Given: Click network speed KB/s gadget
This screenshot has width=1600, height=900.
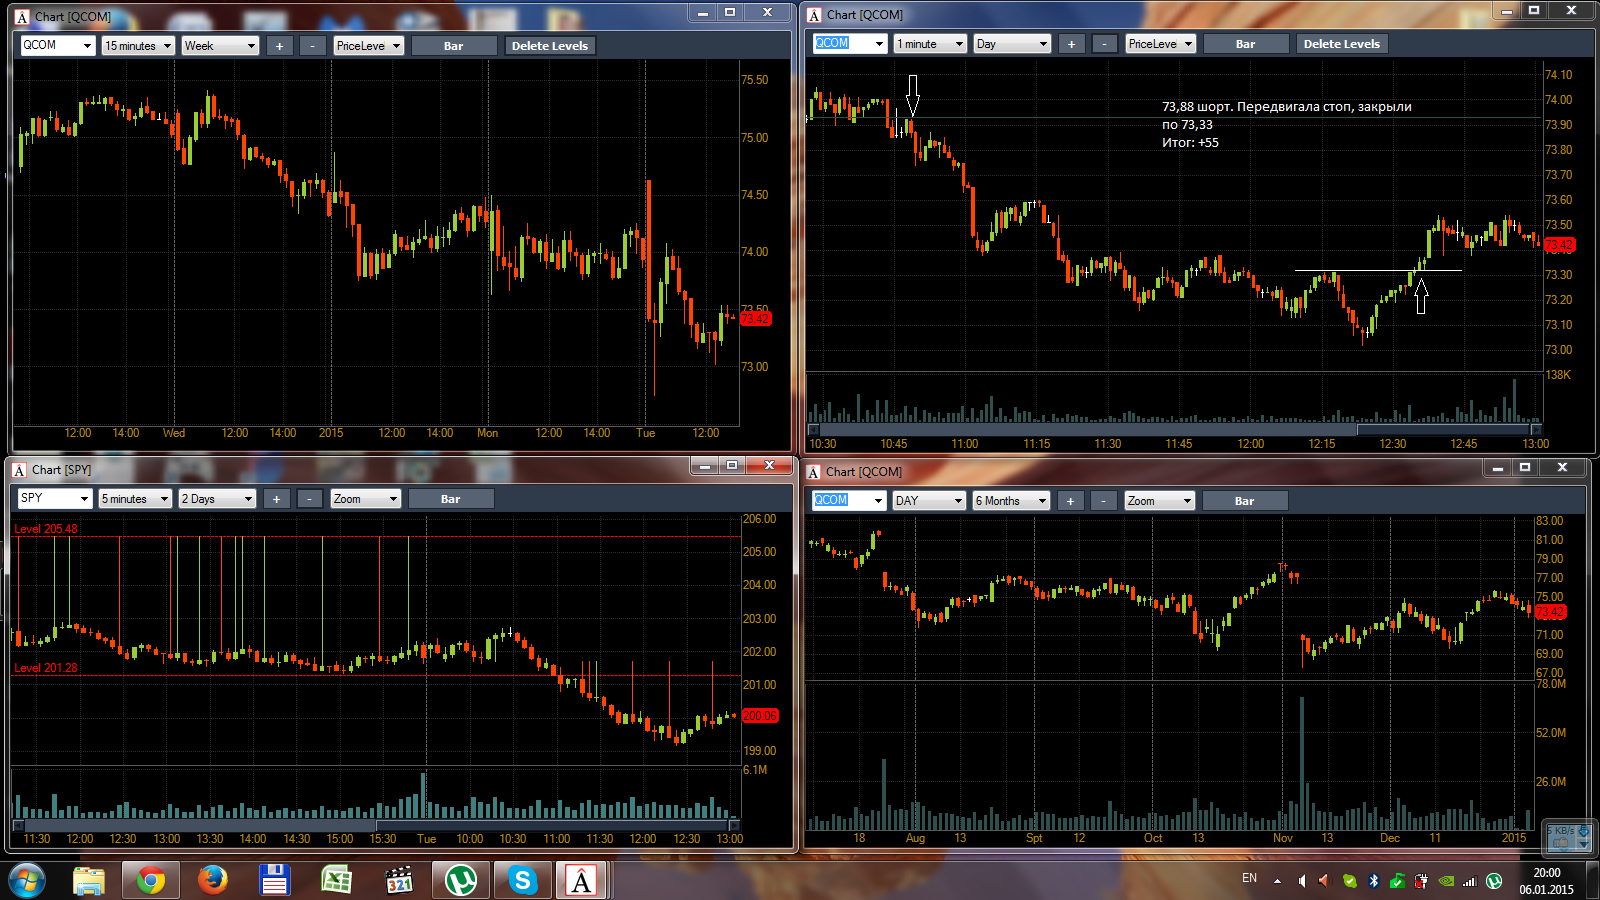Looking at the screenshot, I should point(1568,838).
